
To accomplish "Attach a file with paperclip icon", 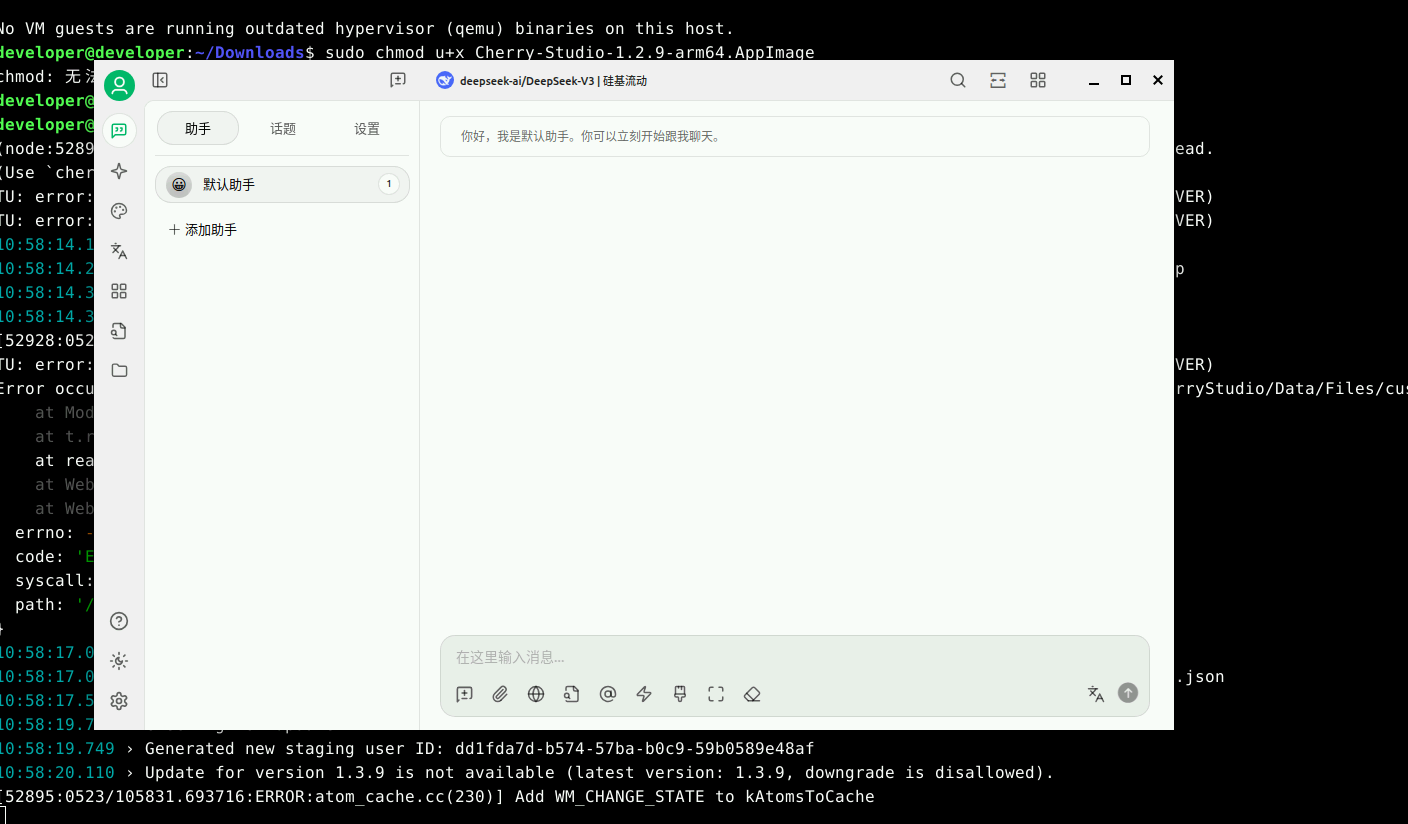I will pos(500,694).
